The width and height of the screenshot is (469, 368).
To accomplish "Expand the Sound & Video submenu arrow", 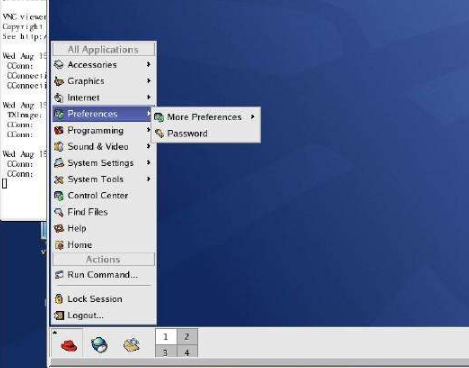I will 148,146.
